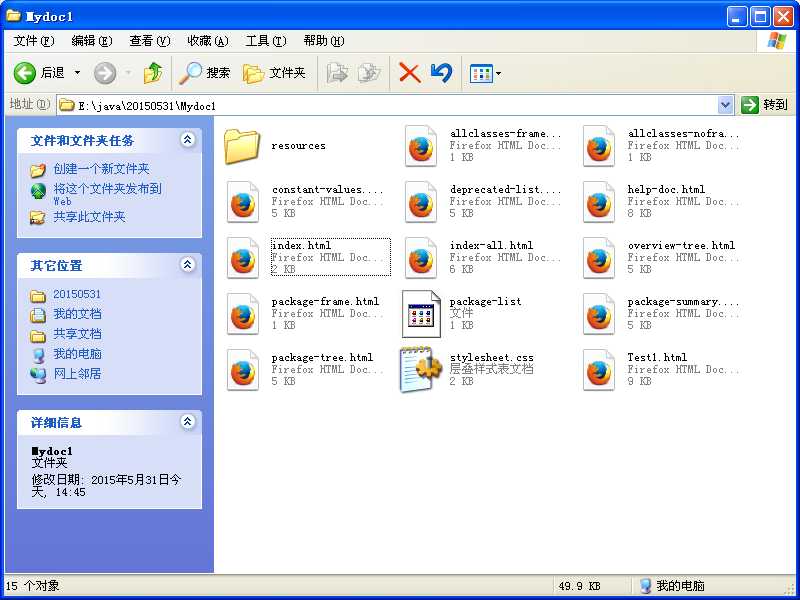Click the Test1.html file name text
Image resolution: width=800 pixels, height=600 pixels.
[x=657, y=357]
